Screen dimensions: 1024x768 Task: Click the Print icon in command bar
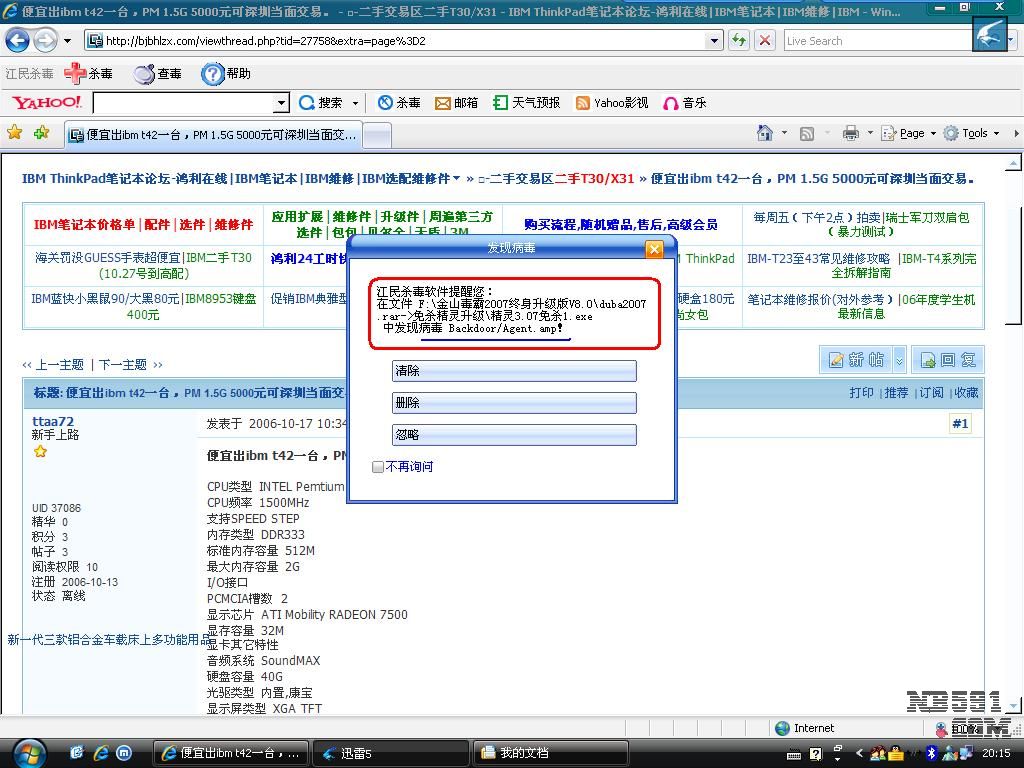[850, 133]
